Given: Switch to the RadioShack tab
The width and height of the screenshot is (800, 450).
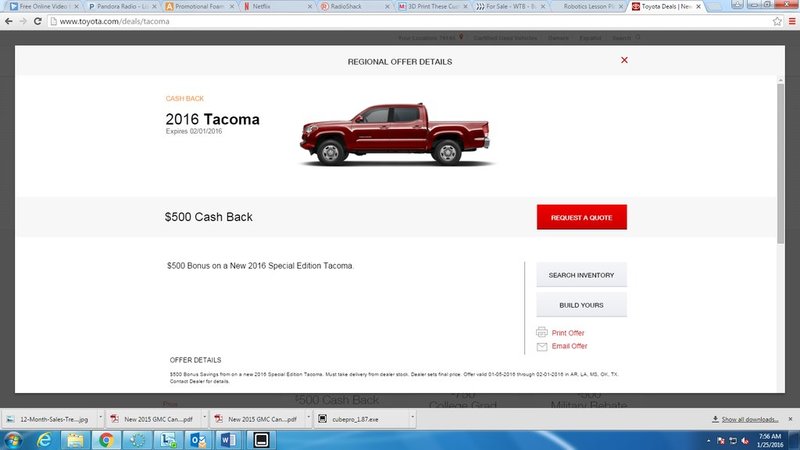Looking at the screenshot, I should 355,7.
